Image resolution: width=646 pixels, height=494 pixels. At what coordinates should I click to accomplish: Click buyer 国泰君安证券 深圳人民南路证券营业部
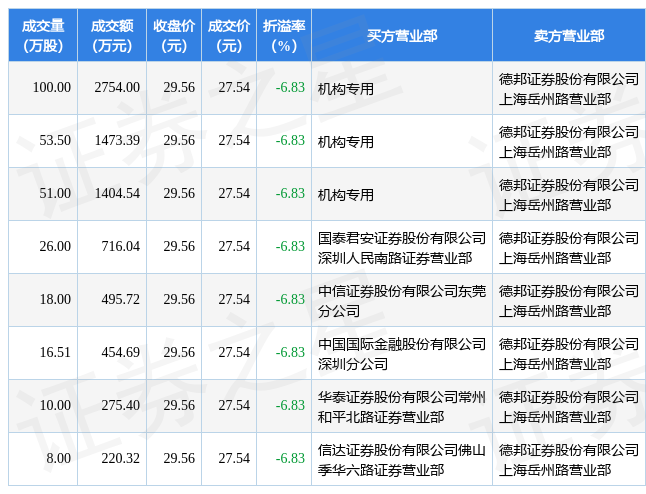[x=402, y=248]
